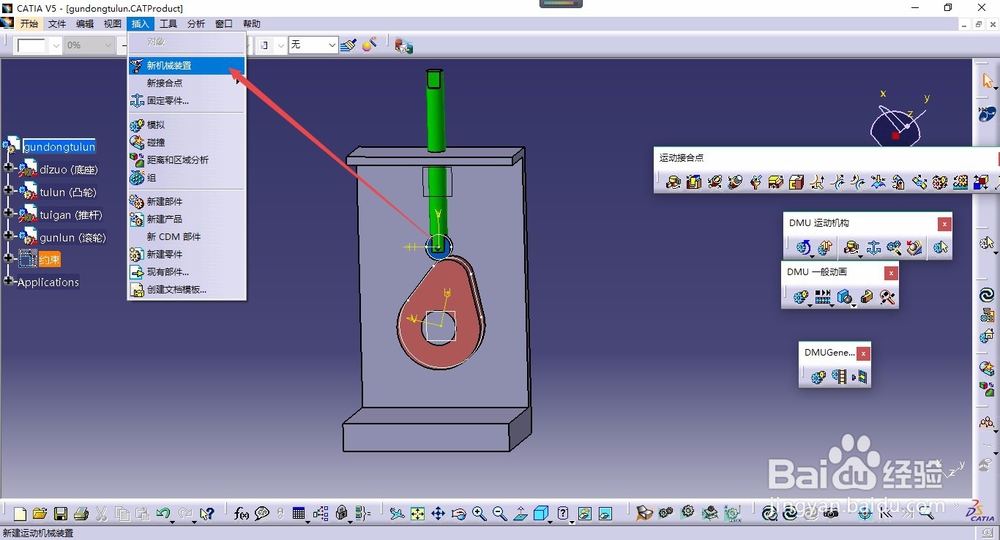The height and width of the screenshot is (540, 1000).
Task: Expand the tulun (凸轮) tree node
Action: 8,191
